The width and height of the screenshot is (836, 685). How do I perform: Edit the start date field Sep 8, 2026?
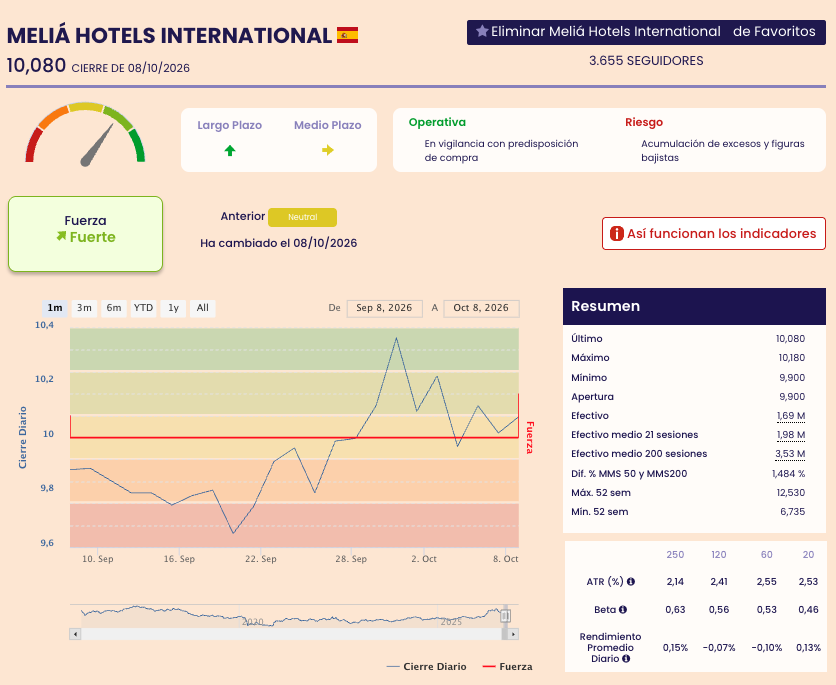[384, 308]
